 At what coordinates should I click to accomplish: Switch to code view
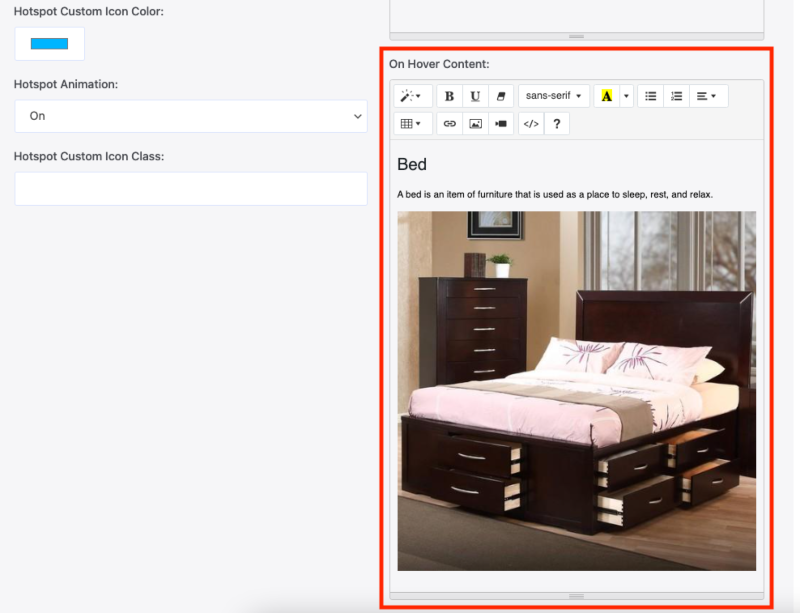pyautogui.click(x=531, y=124)
